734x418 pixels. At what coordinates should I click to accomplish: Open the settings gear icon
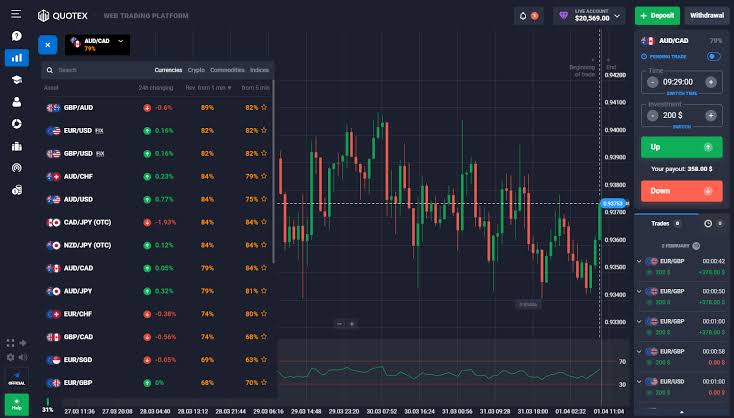(x=10, y=357)
